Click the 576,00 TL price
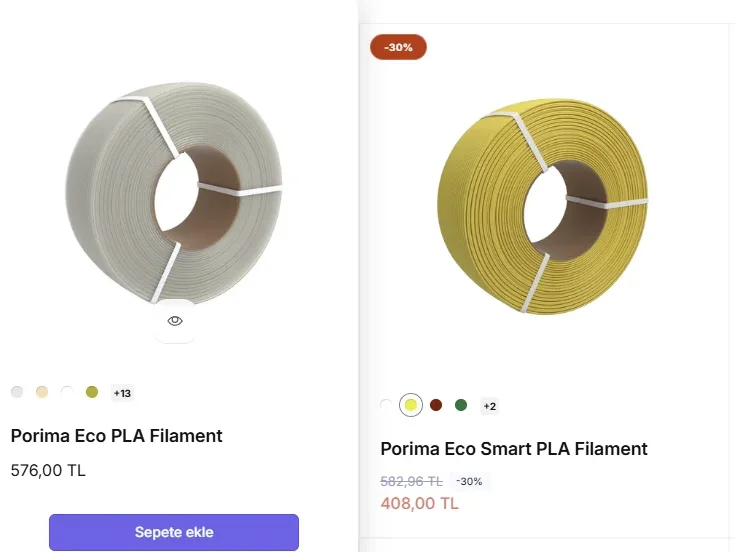The width and height of the screenshot is (735, 552). point(48,470)
